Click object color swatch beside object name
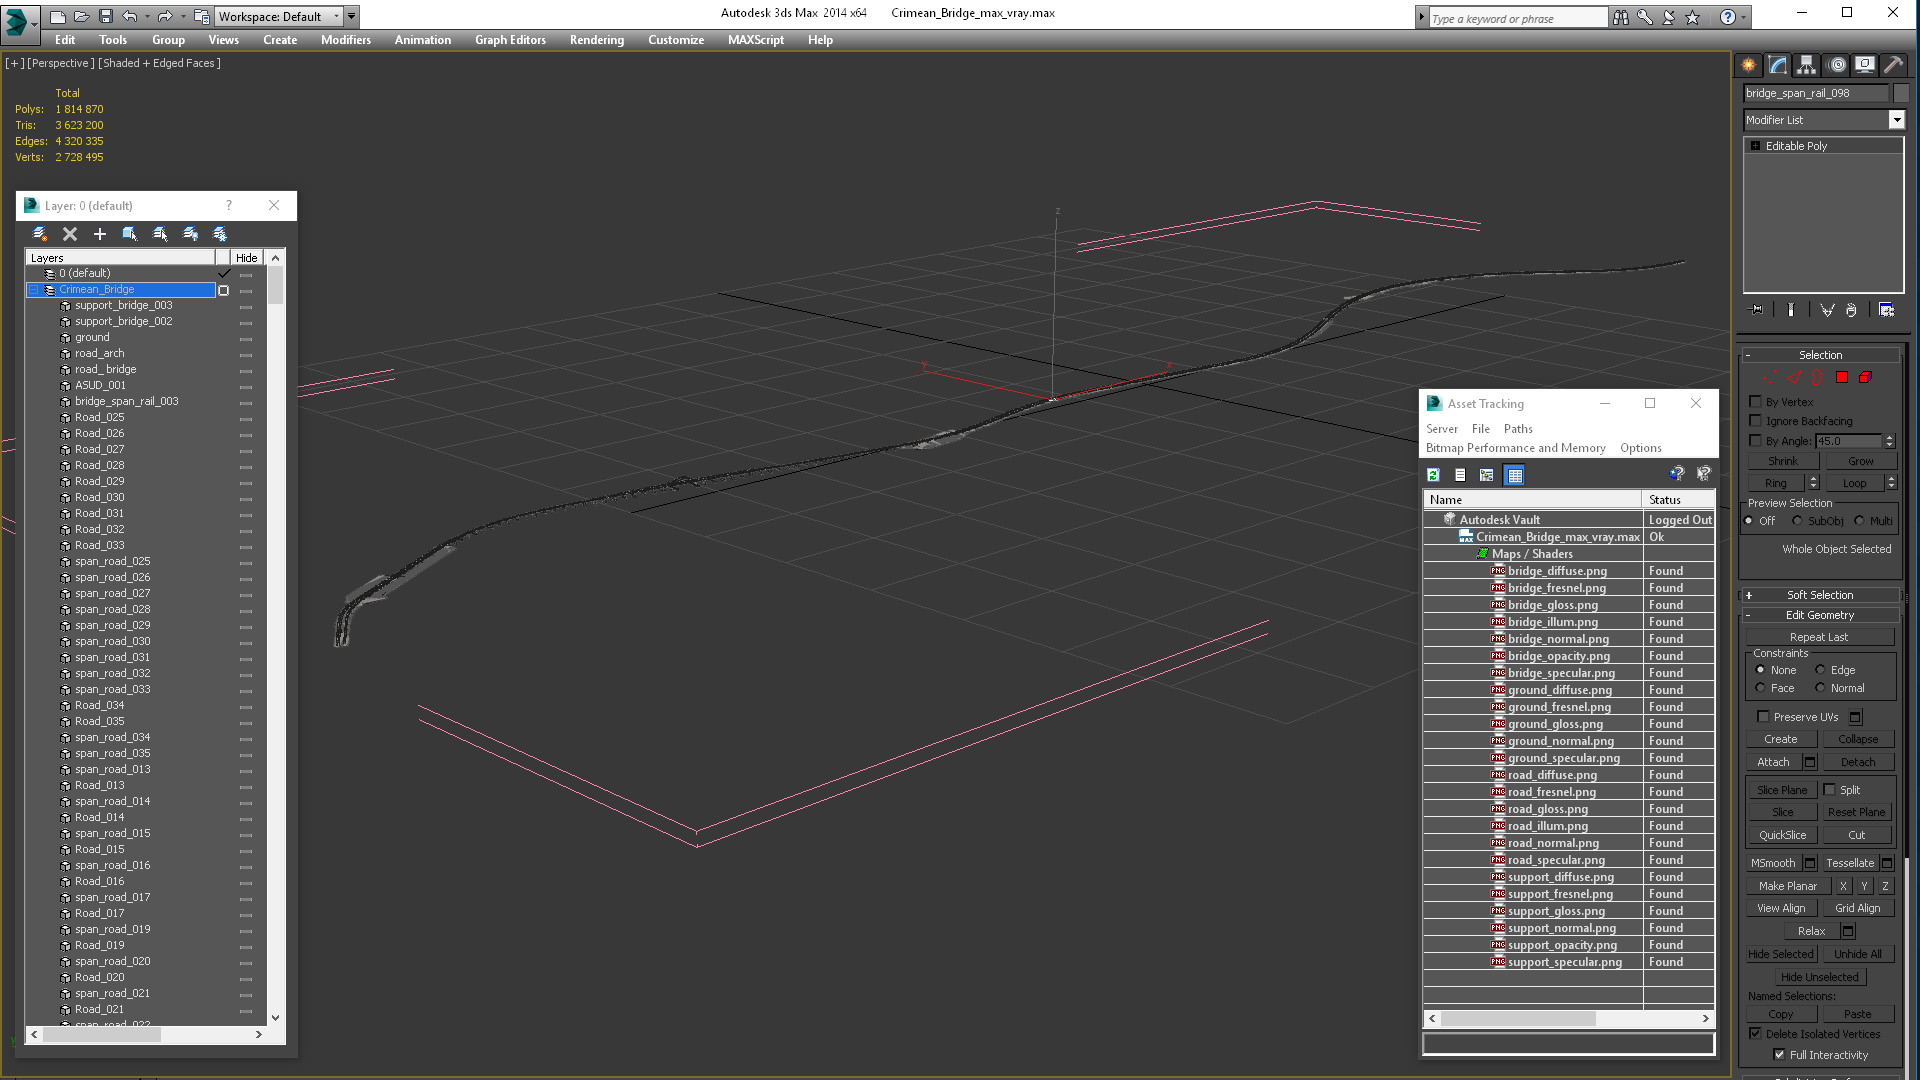This screenshot has width=1920, height=1080. 1901,93
